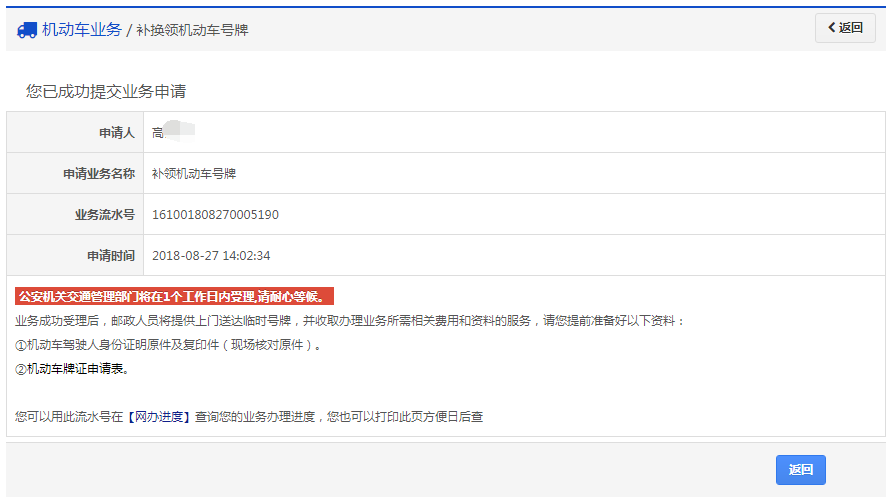Click the truck icon beside 机动车业务
This screenshot has width=891, height=504.
(x=27, y=30)
